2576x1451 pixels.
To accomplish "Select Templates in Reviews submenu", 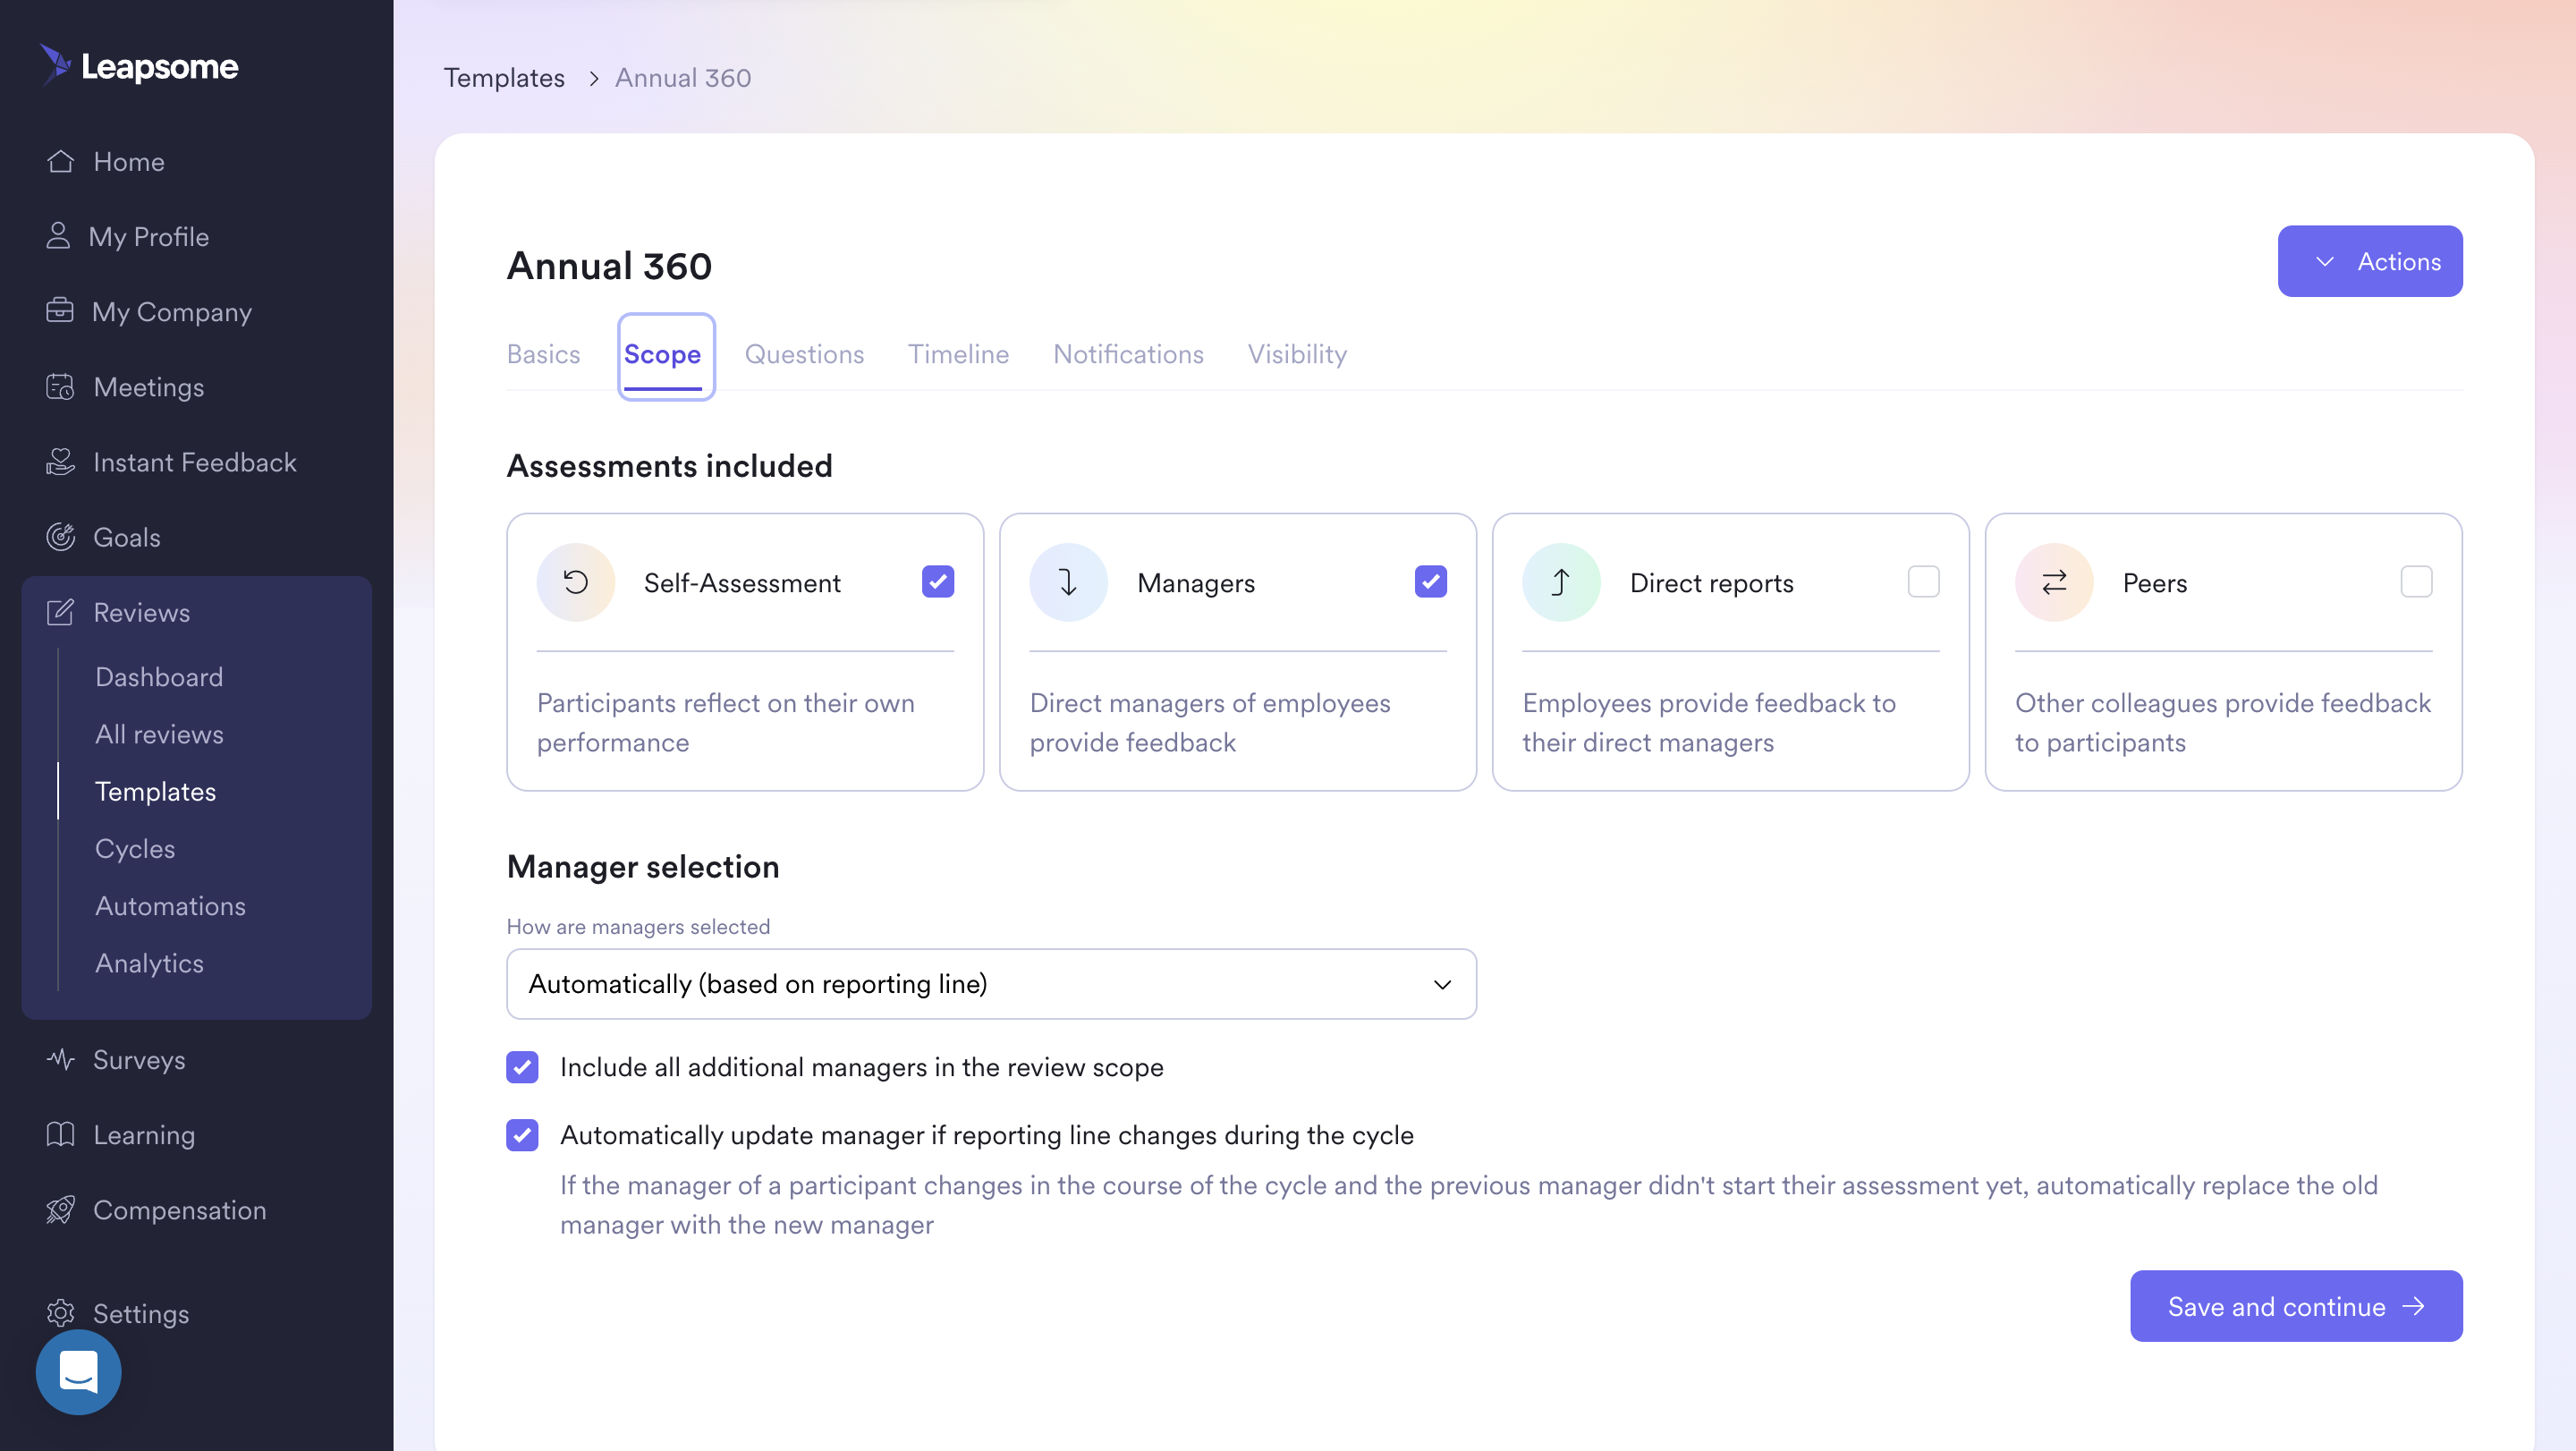I will pyautogui.click(x=155, y=791).
